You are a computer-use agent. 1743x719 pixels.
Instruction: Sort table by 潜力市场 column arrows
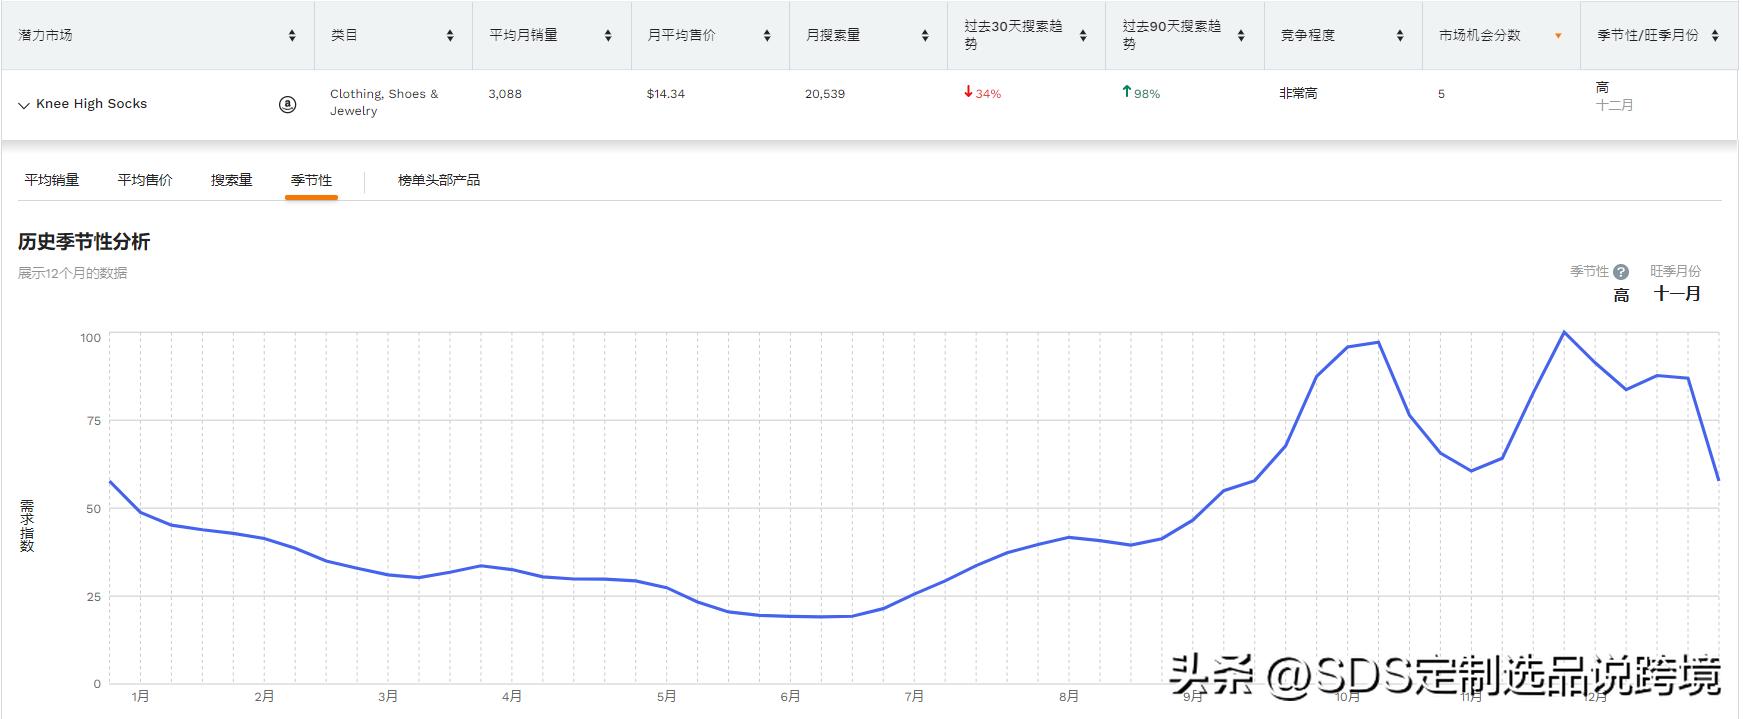click(x=292, y=35)
